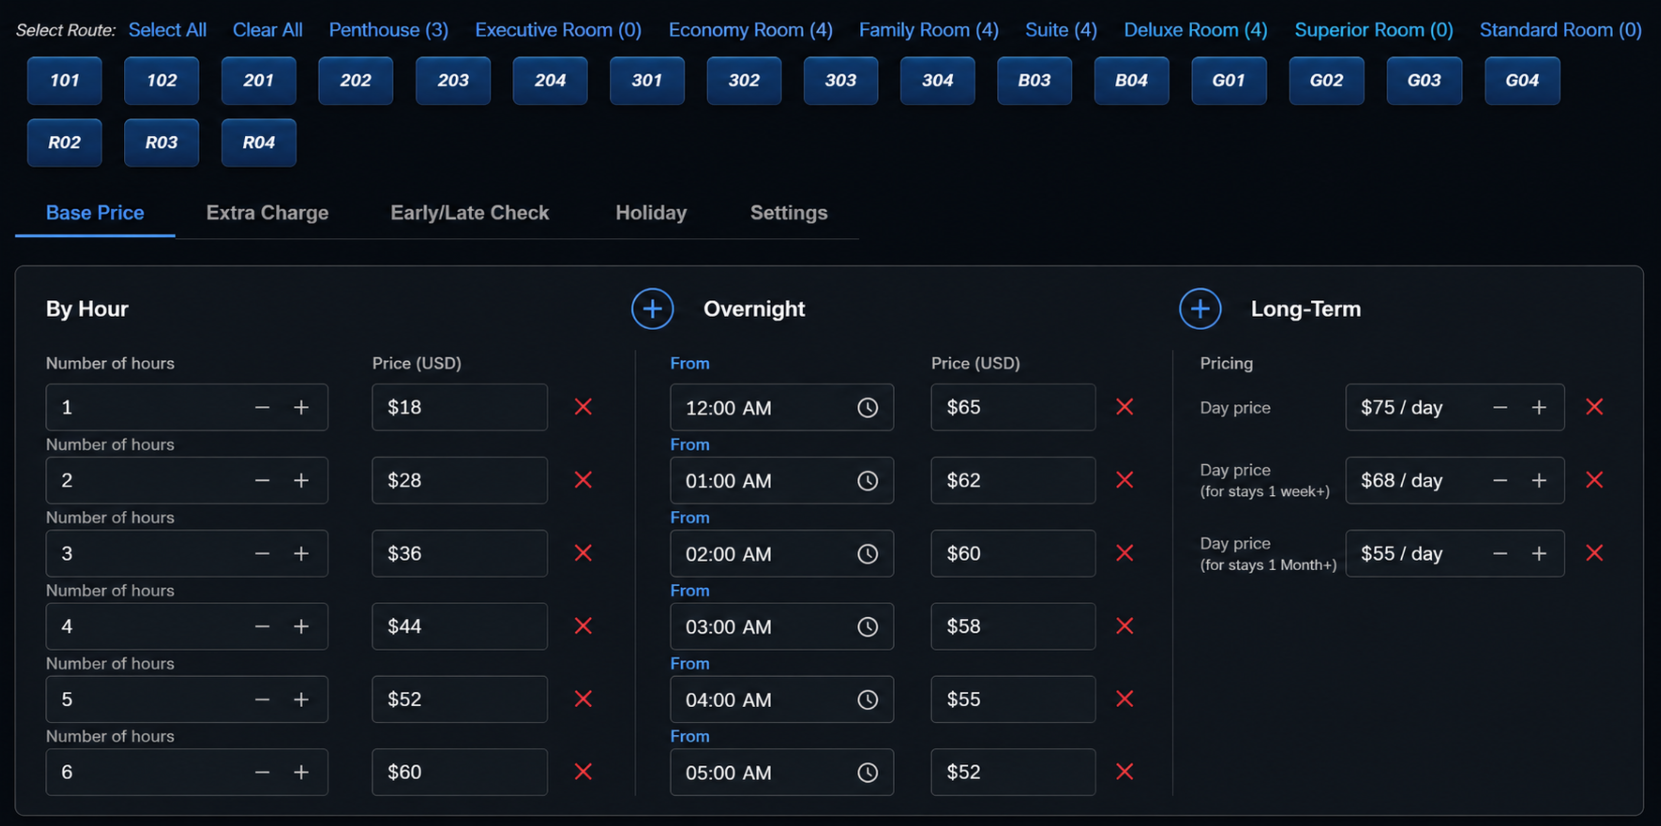This screenshot has width=1661, height=826.
Task: Delete the 1 hour $18 price row
Action: point(583,407)
